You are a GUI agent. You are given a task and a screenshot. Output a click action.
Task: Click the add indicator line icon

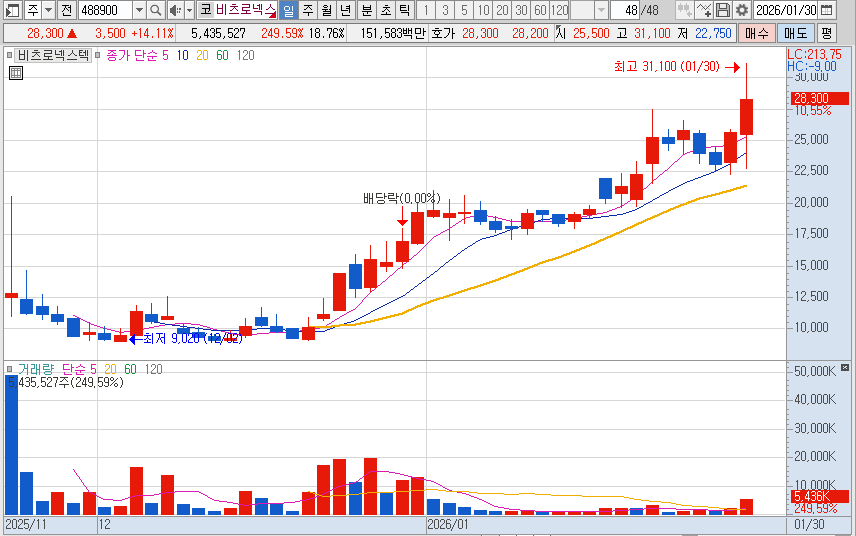704,10
